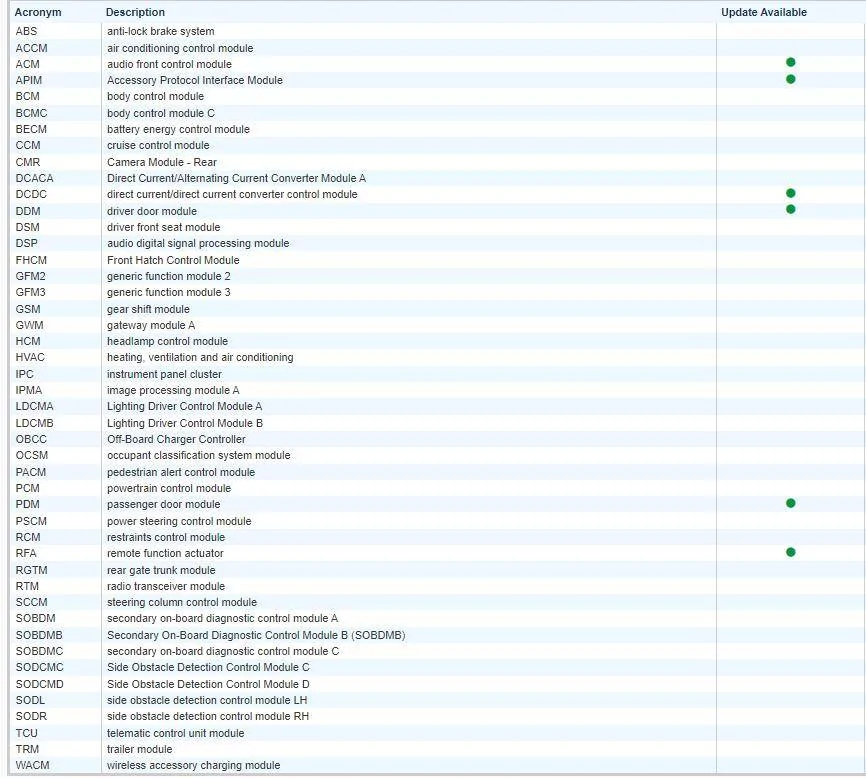Select the ABS anti-lock brake system row
The width and height of the screenshot is (866, 778).
click(160, 32)
